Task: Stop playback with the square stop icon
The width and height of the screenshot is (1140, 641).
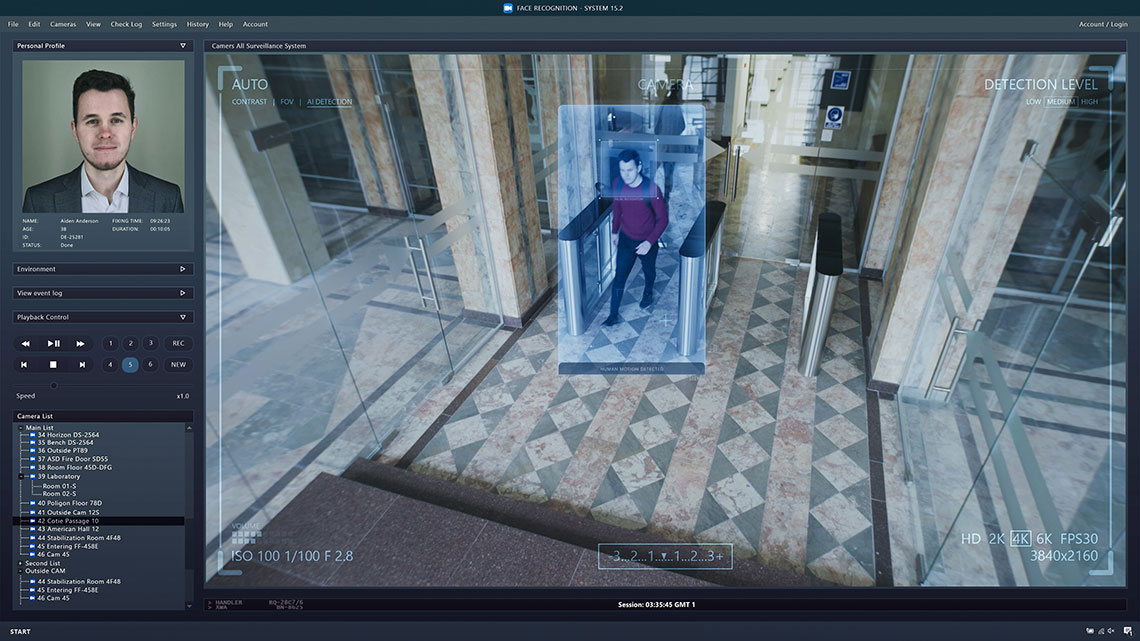Action: pos(53,364)
